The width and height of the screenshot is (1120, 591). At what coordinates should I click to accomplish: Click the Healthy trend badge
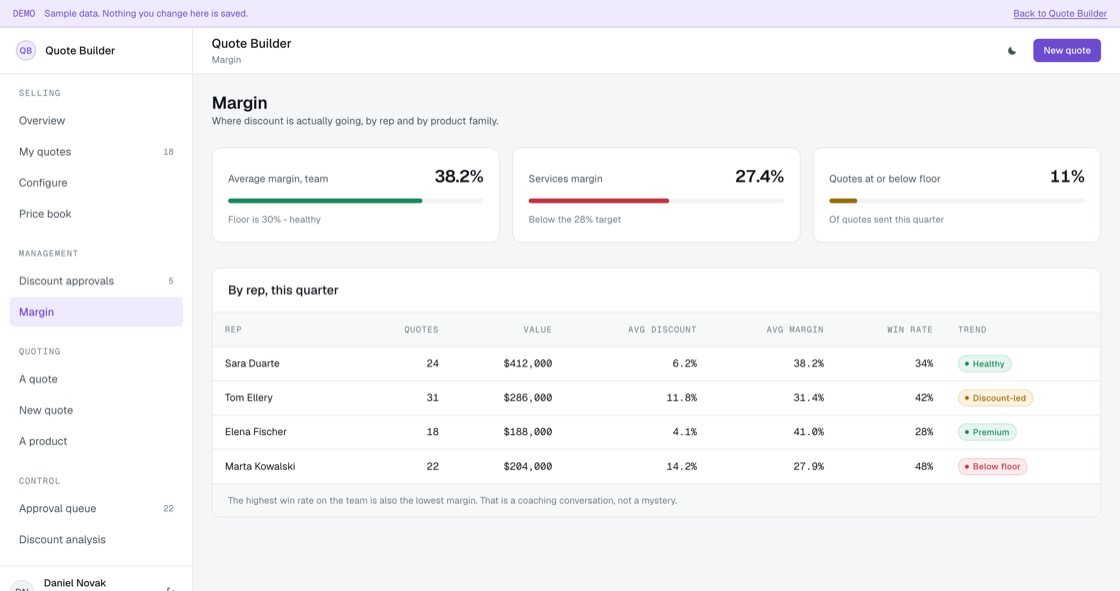tap(984, 364)
